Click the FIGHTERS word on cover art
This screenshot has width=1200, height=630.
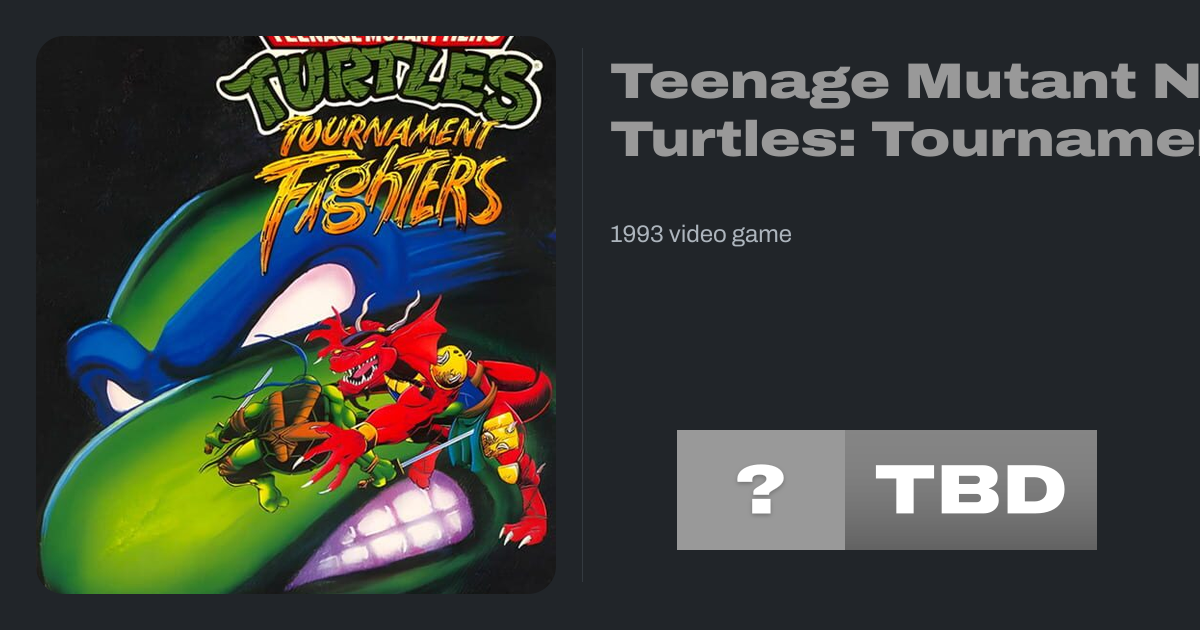pyautogui.click(x=380, y=200)
